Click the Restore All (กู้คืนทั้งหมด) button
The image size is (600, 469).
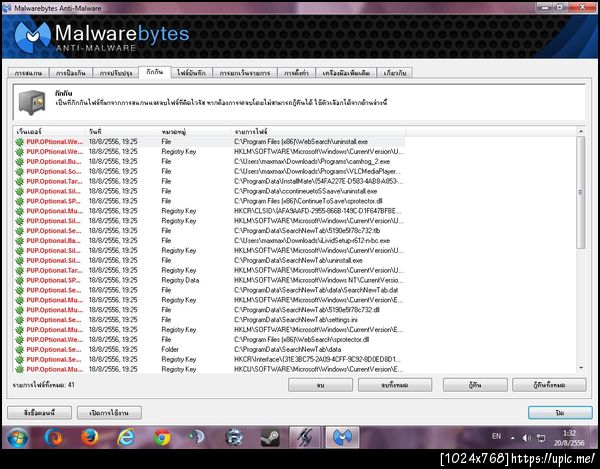[x=549, y=385]
